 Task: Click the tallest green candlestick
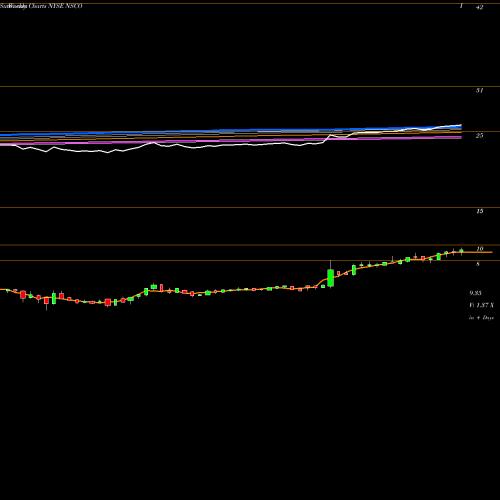click(x=330, y=278)
